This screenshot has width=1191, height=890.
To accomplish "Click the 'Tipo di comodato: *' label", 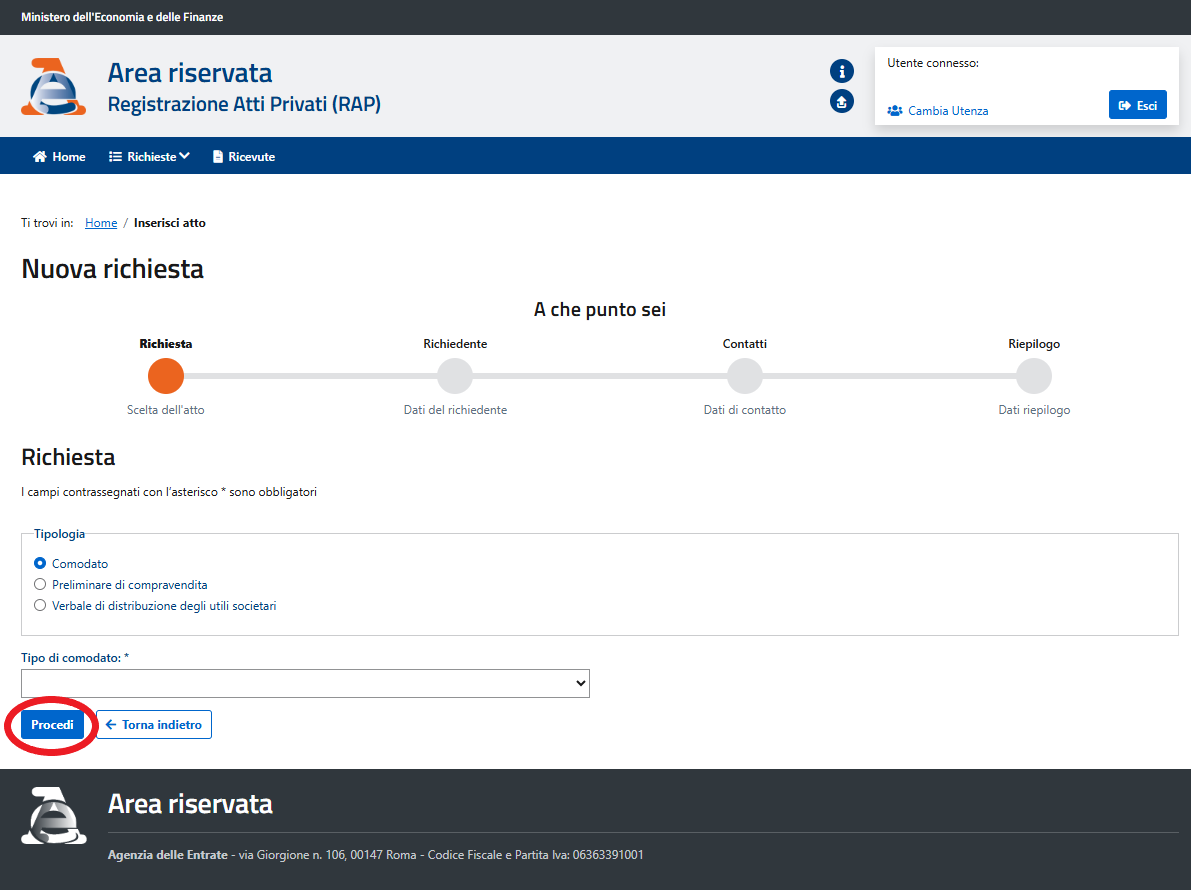I will [x=75, y=658].
